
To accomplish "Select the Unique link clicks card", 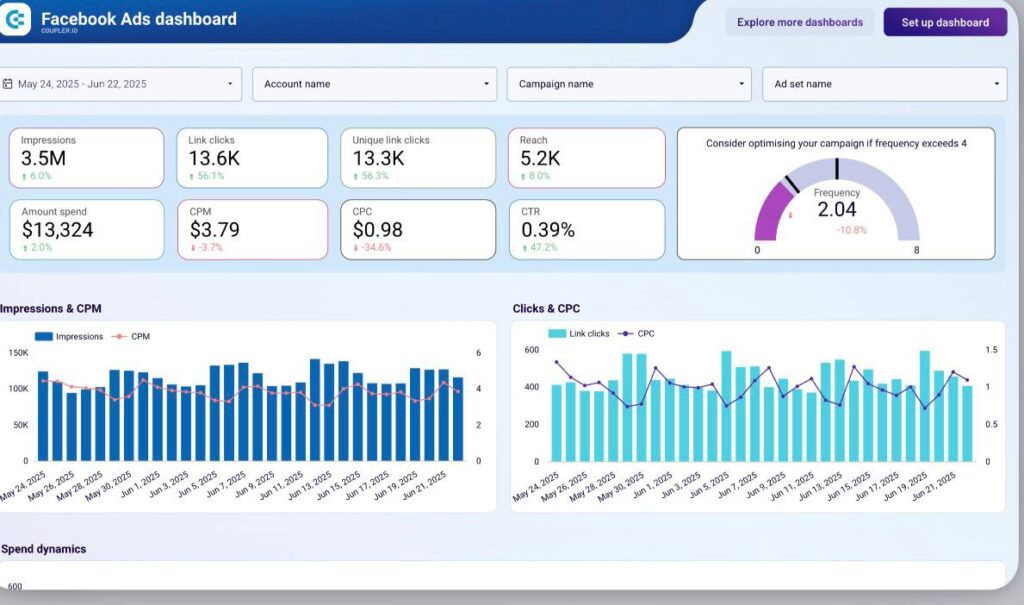I will coord(417,157).
